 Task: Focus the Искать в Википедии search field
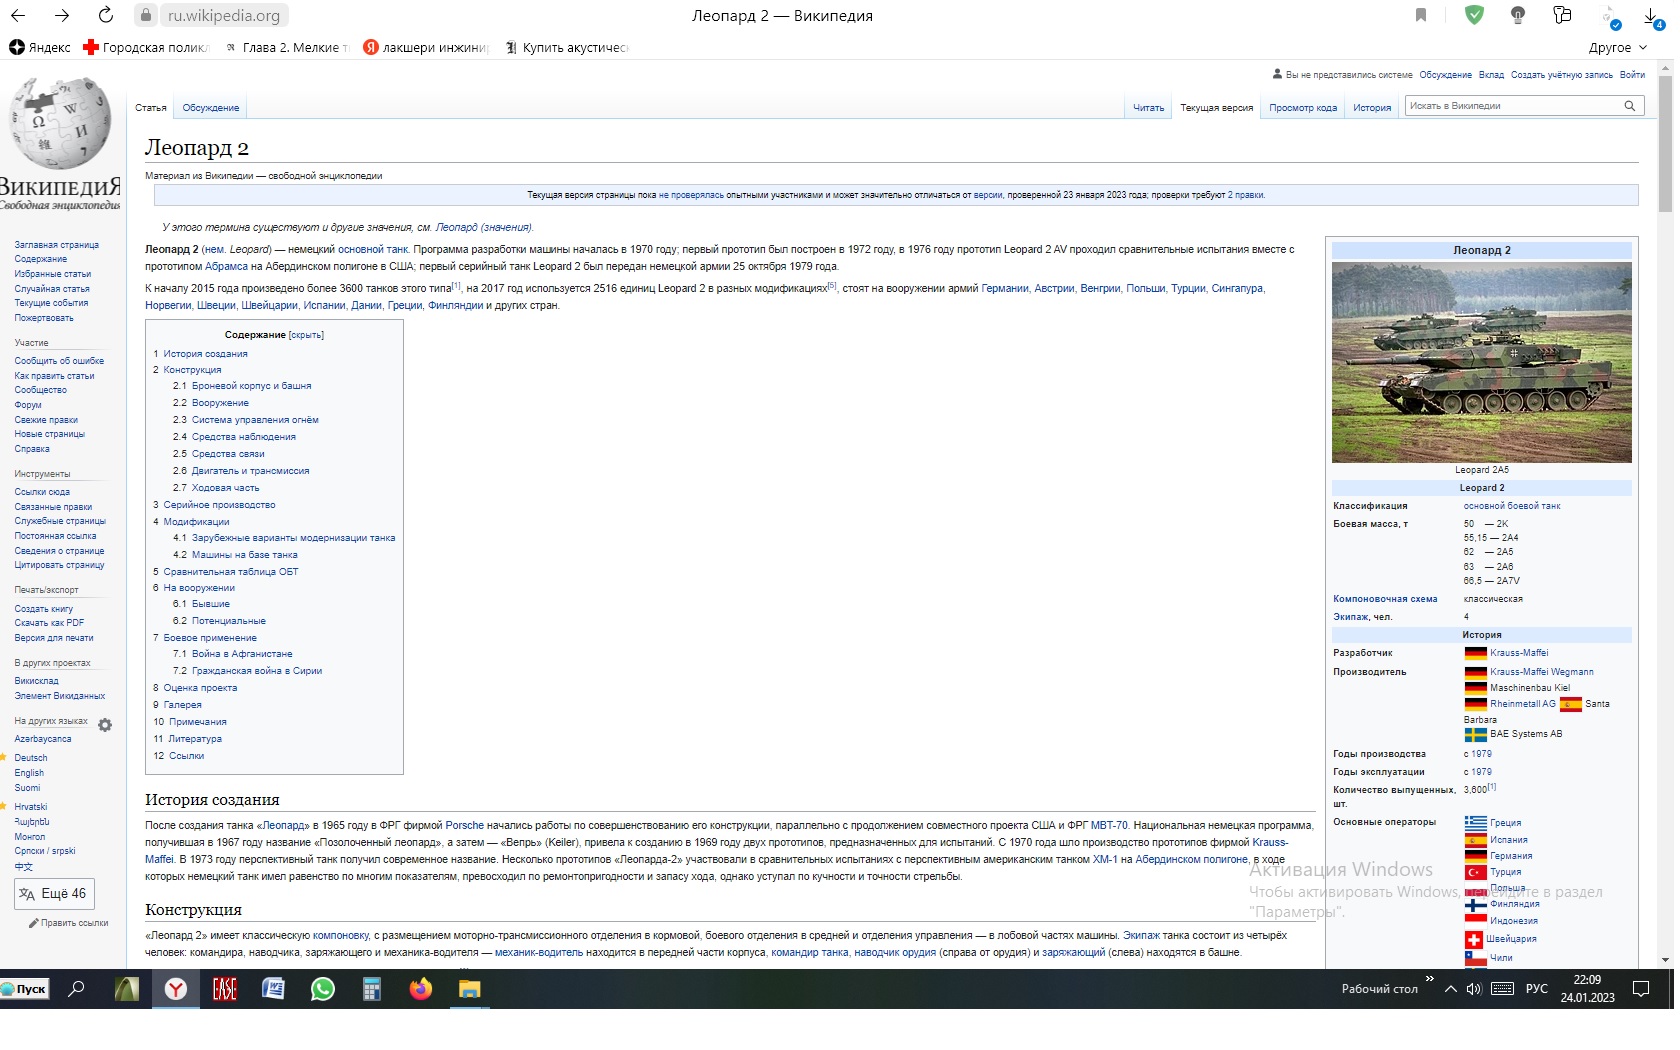click(1512, 106)
